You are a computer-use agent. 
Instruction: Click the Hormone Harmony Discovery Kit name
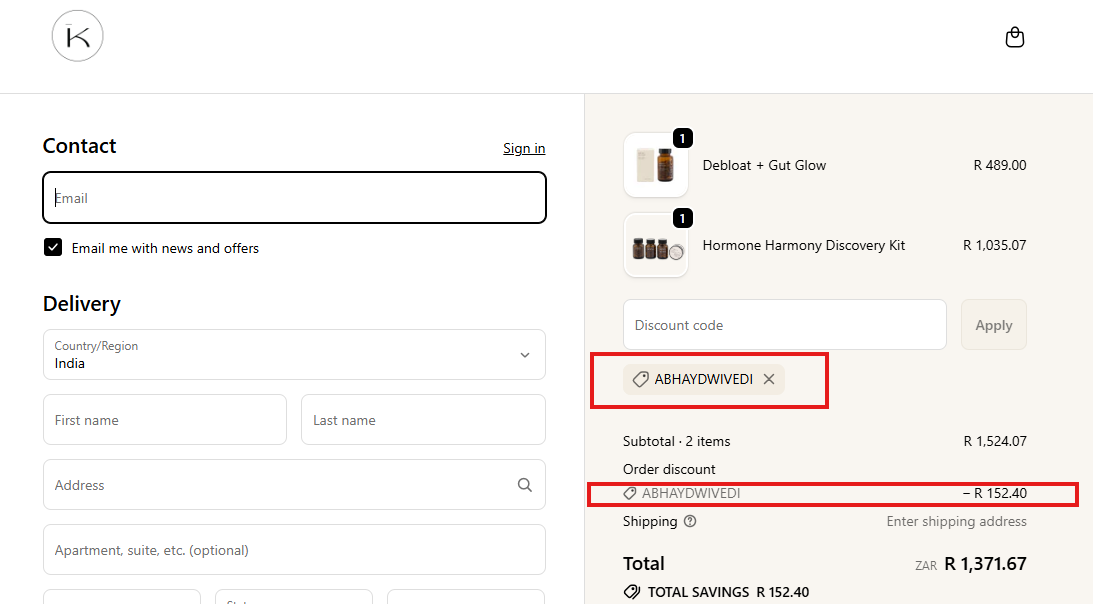[x=804, y=246]
